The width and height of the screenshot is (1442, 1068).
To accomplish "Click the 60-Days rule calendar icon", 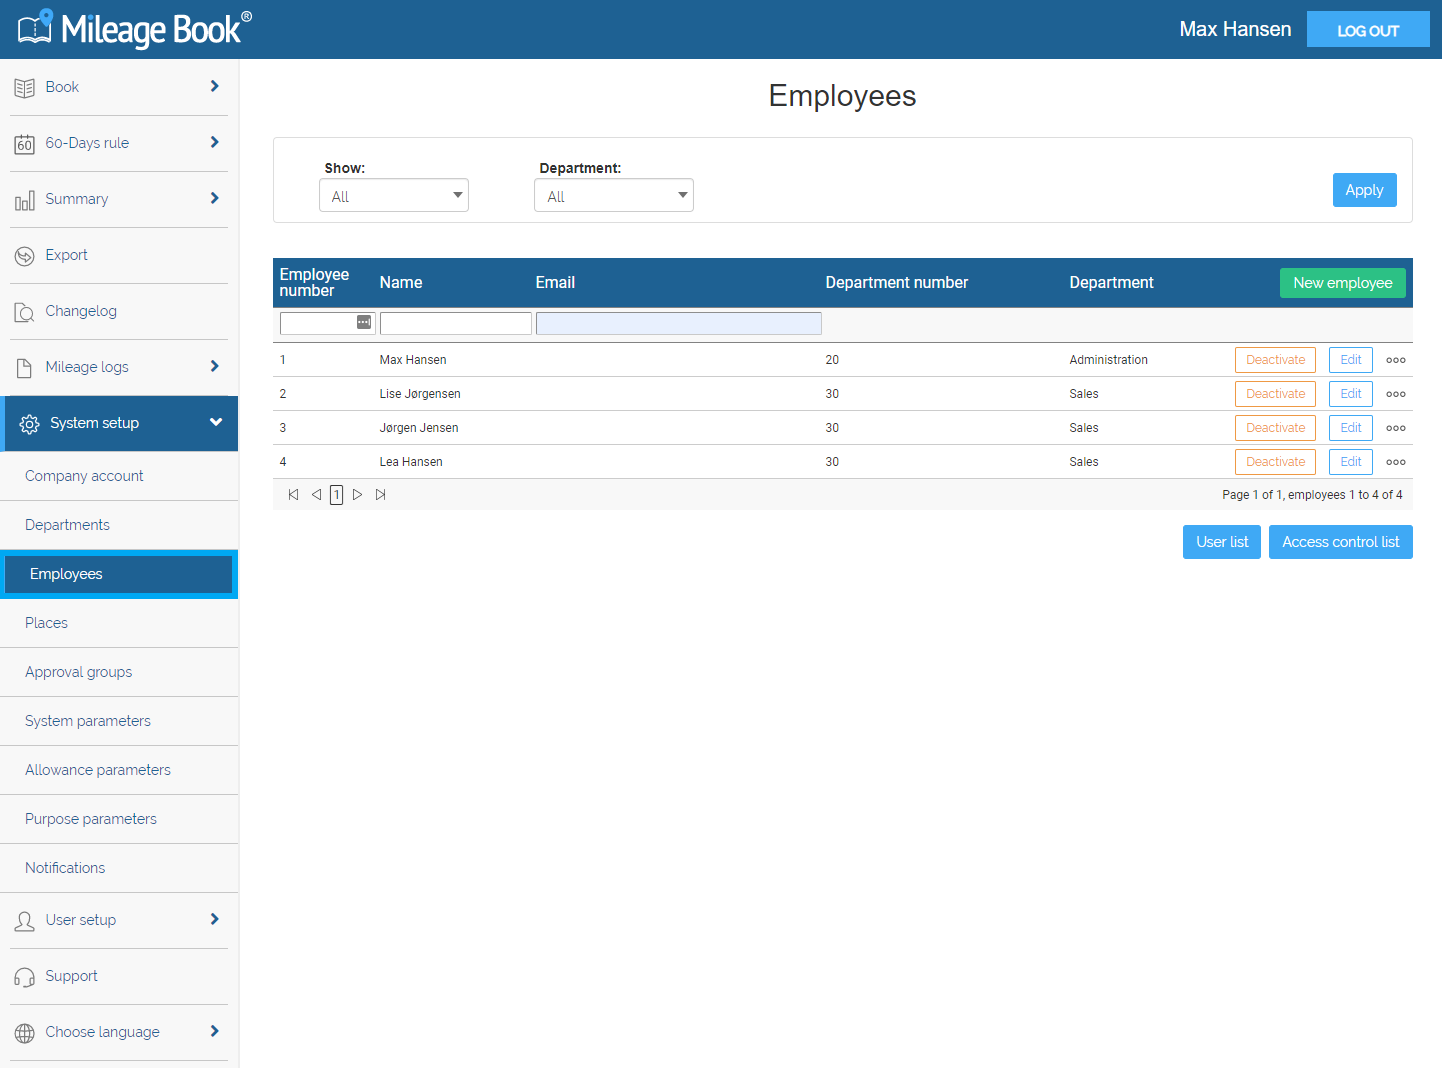I will [x=25, y=144].
